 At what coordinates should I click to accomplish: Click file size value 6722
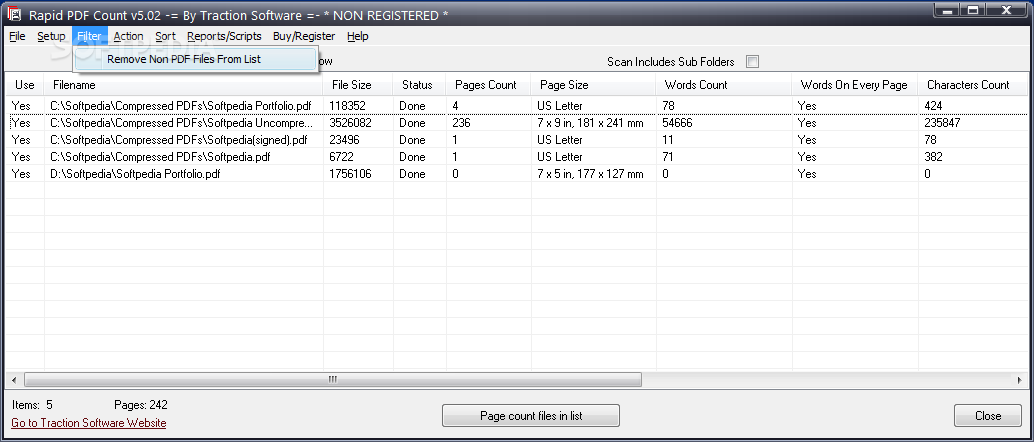point(342,157)
